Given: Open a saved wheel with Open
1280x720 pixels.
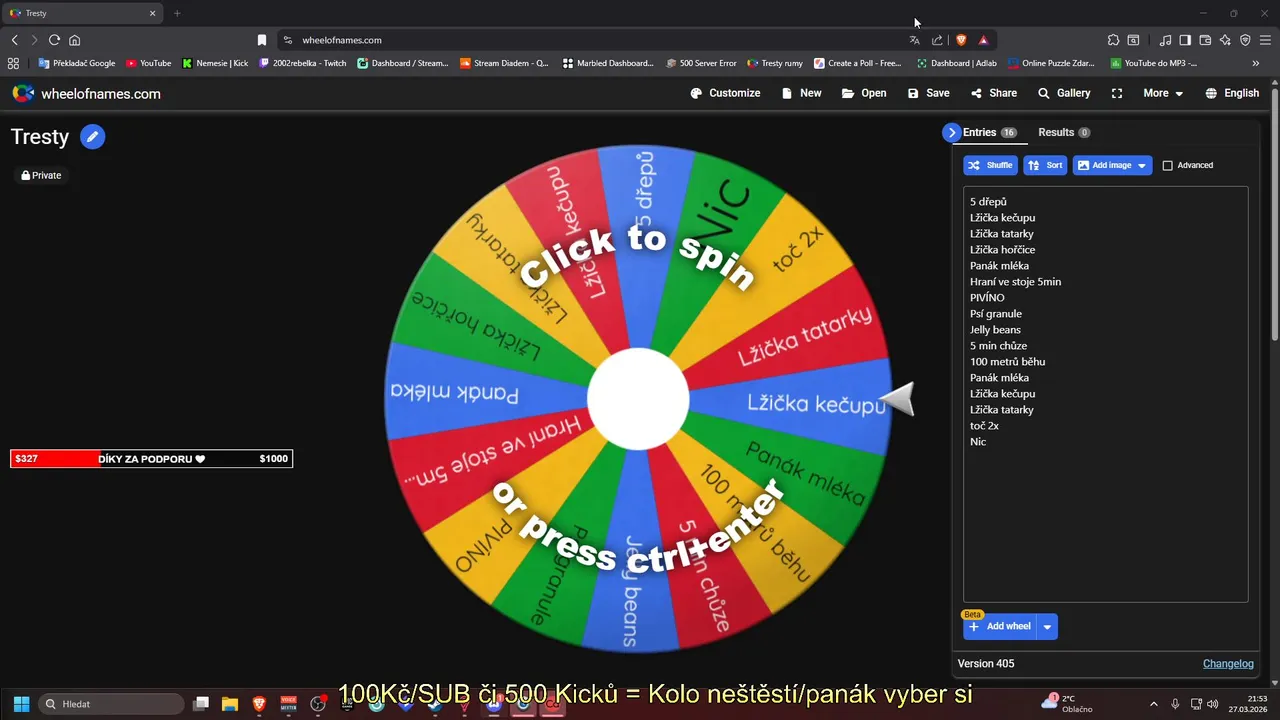Looking at the screenshot, I should click(864, 93).
